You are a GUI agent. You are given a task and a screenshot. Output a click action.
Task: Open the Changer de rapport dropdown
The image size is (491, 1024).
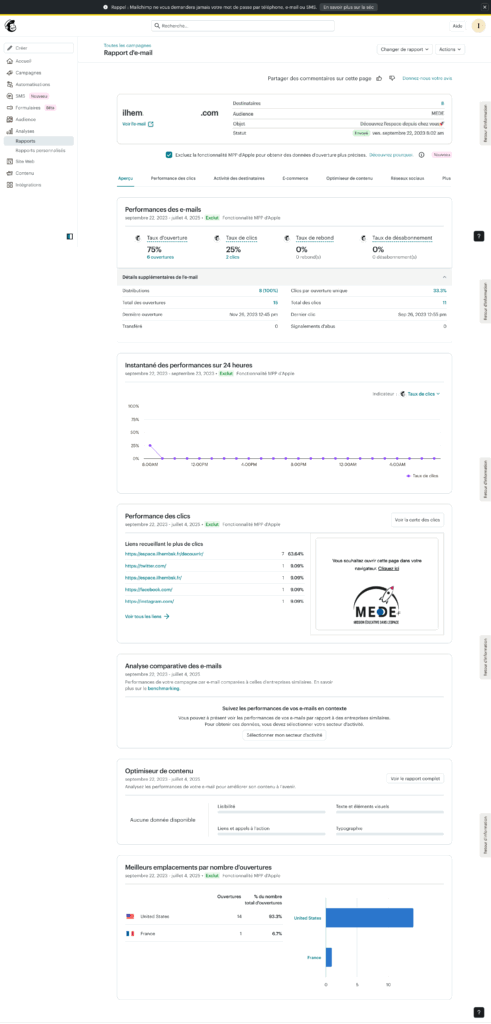coord(405,49)
